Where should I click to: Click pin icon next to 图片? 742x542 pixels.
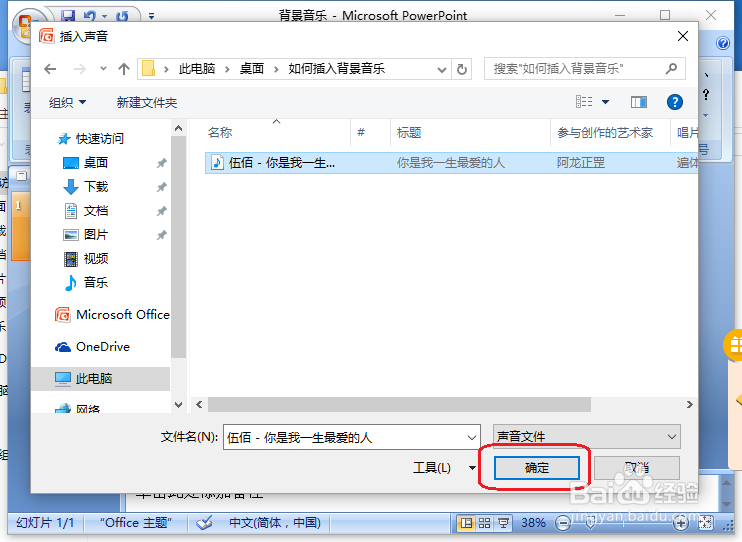(161, 235)
